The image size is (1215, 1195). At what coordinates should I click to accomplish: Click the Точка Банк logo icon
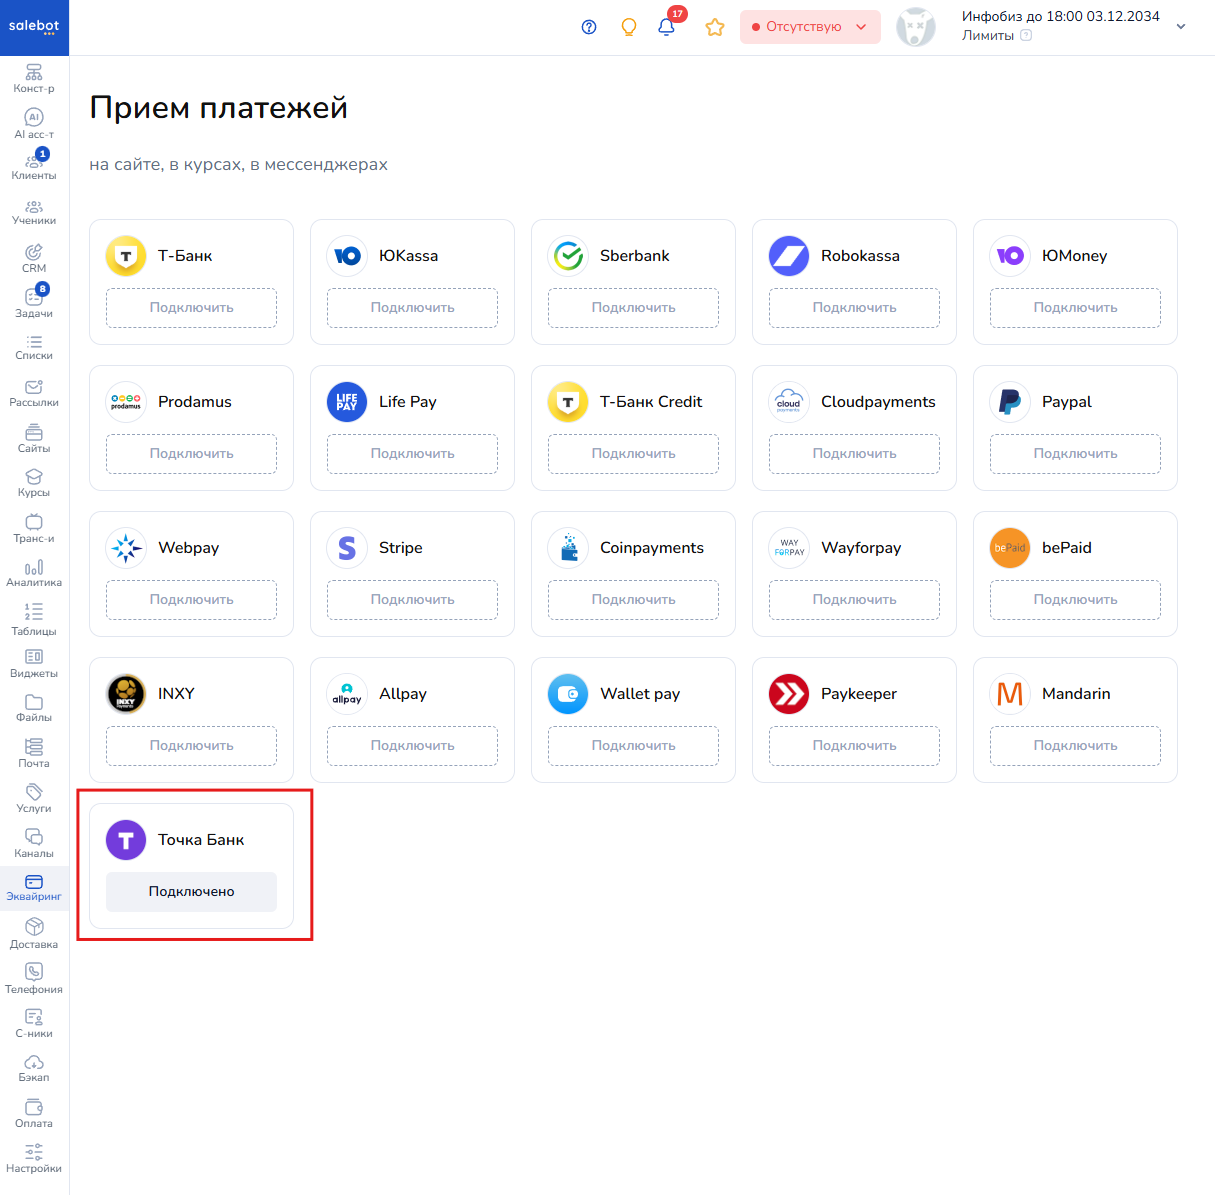pos(126,840)
